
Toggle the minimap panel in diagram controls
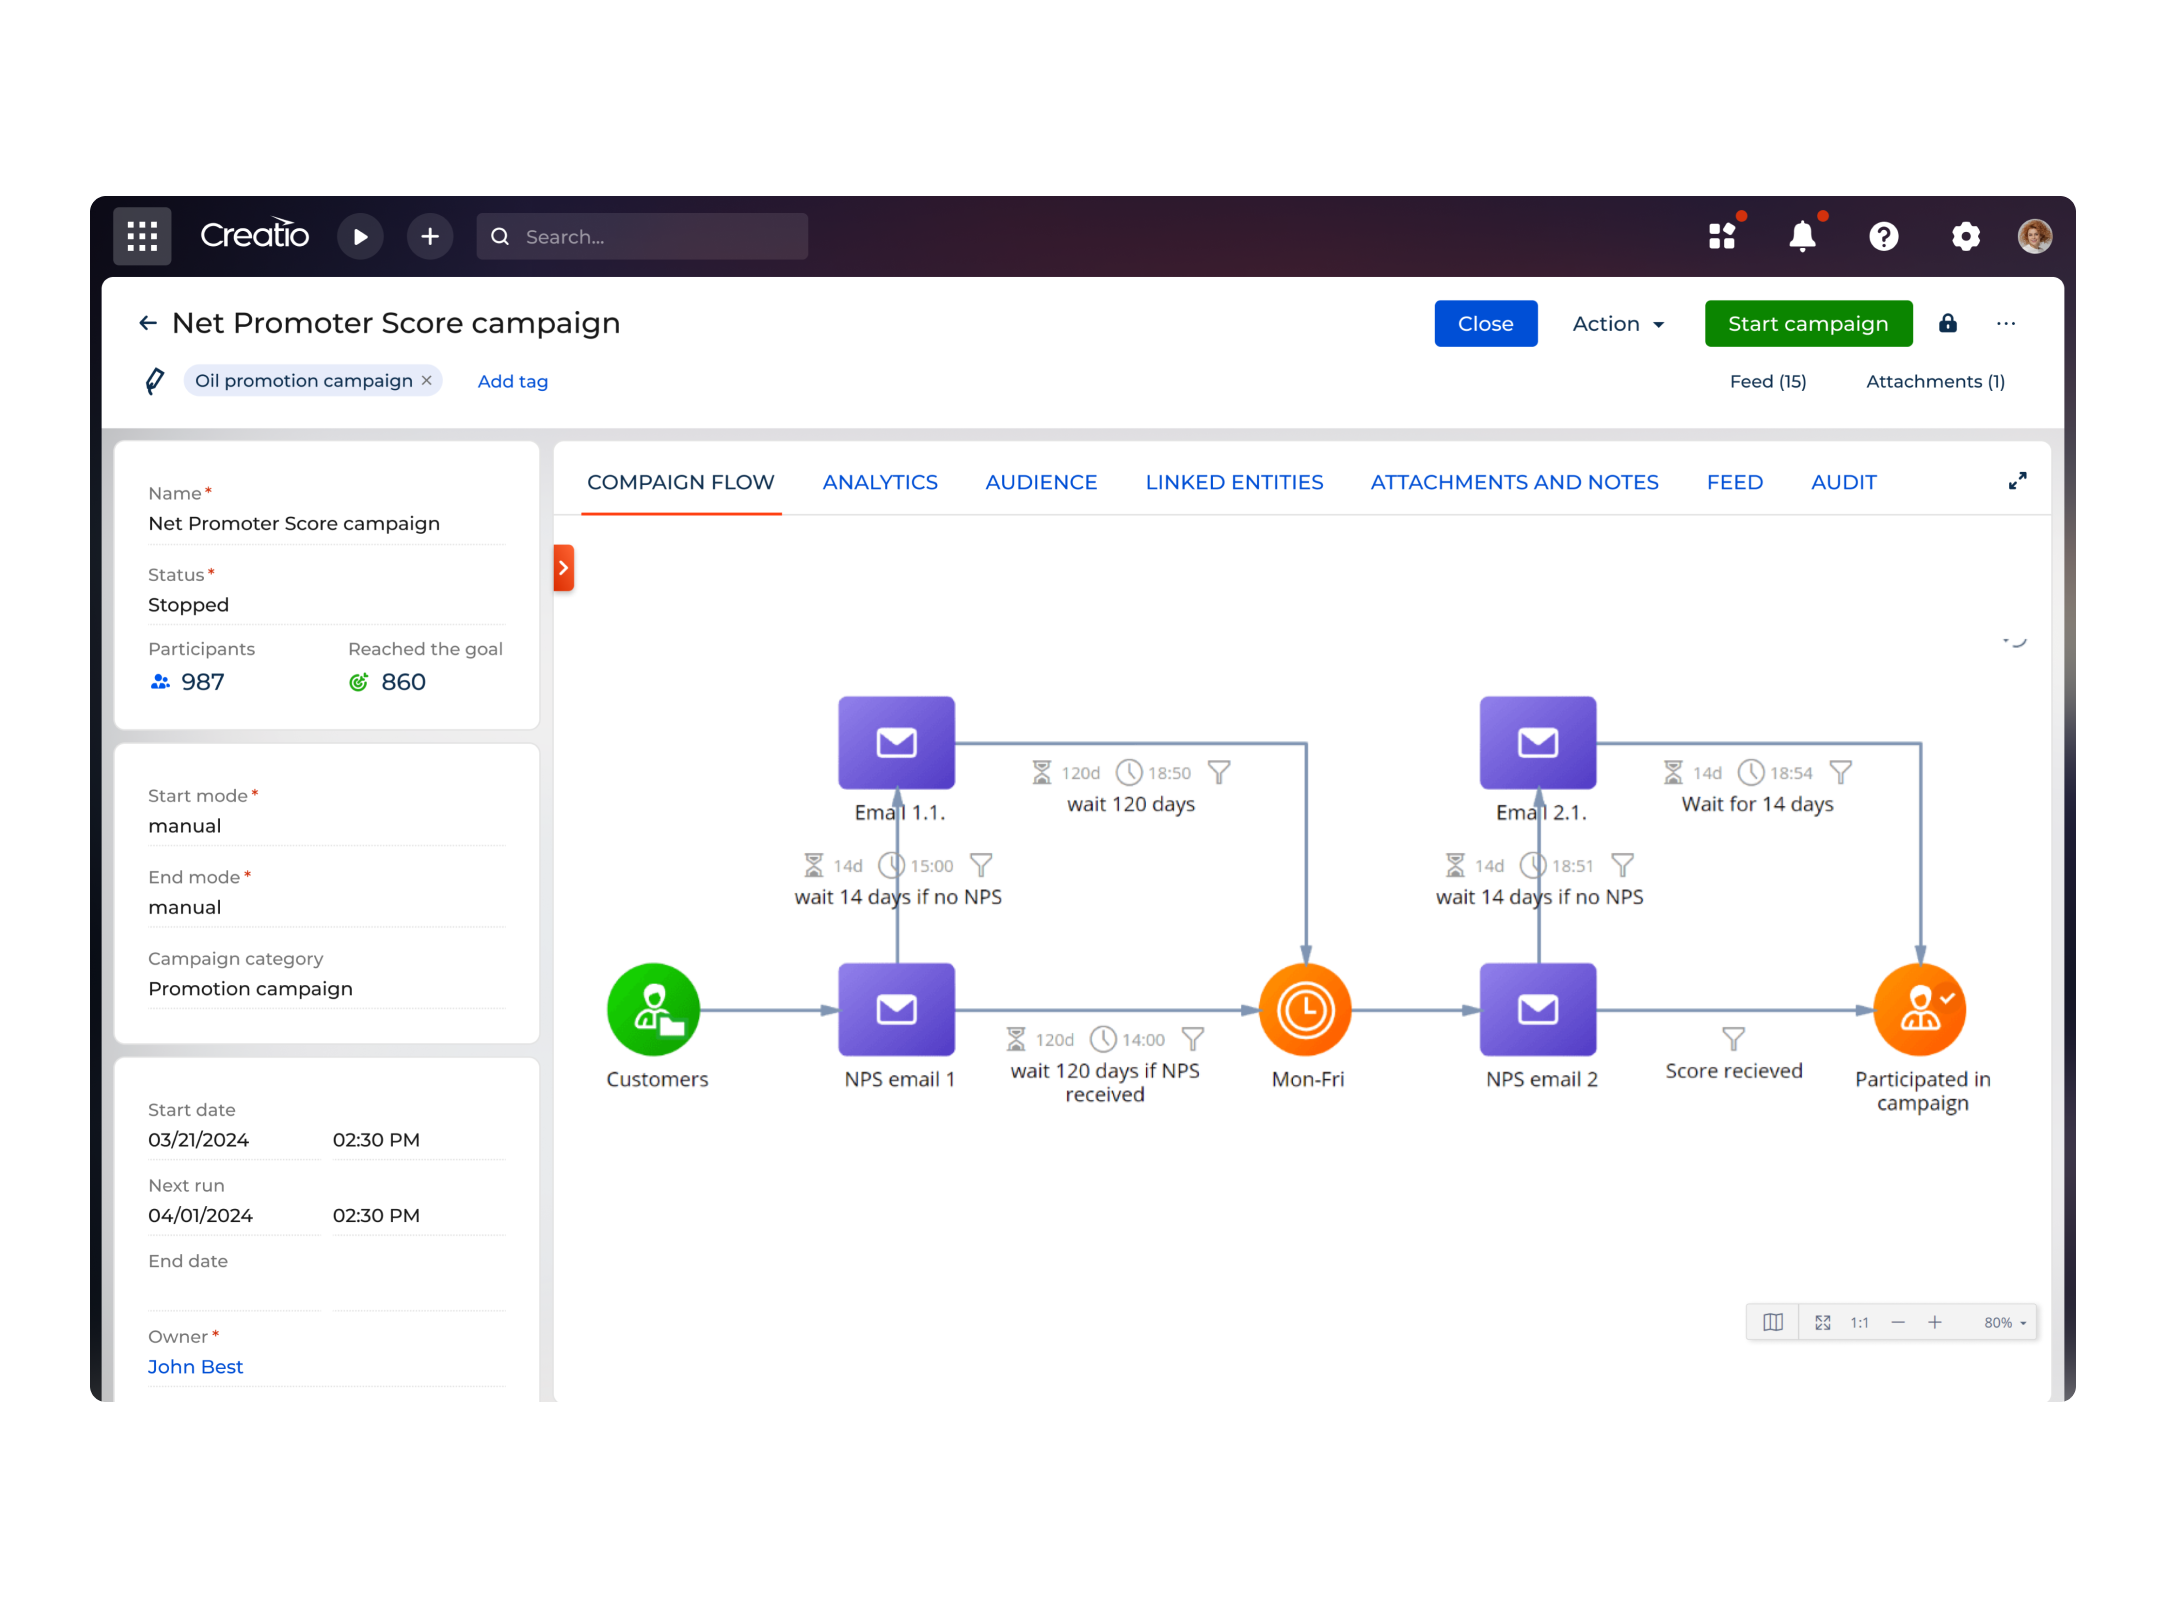(x=1772, y=1322)
